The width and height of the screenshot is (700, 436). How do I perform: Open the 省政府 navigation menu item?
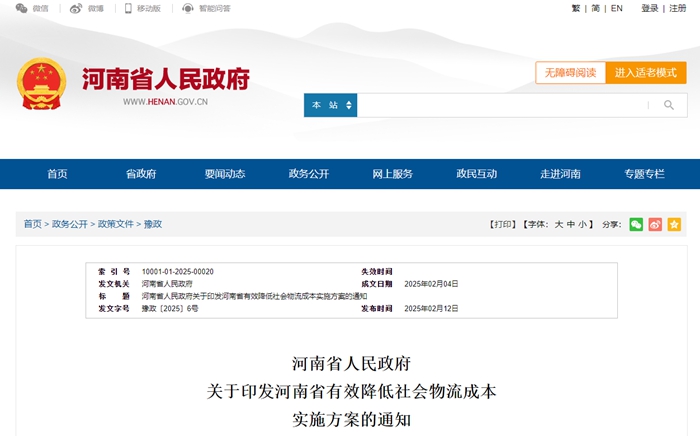[141, 174]
